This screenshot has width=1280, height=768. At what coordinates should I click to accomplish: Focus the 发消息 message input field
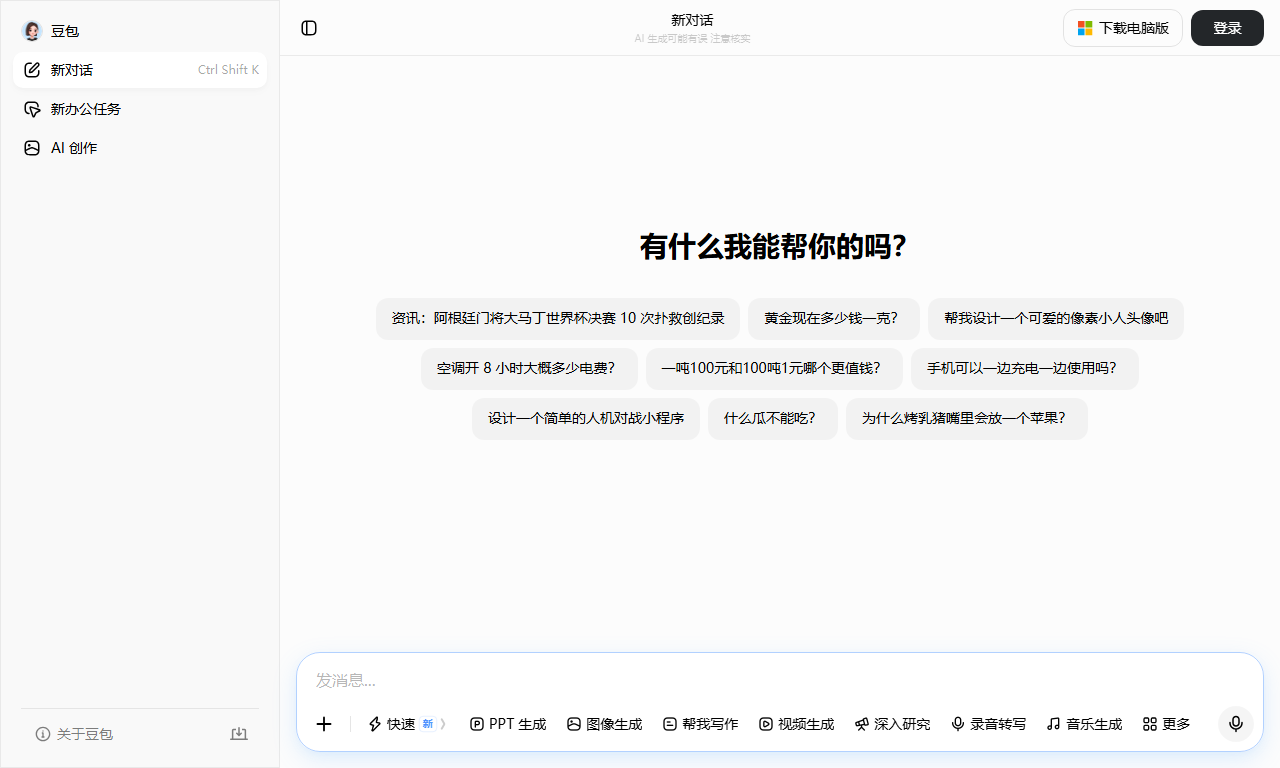click(780, 680)
